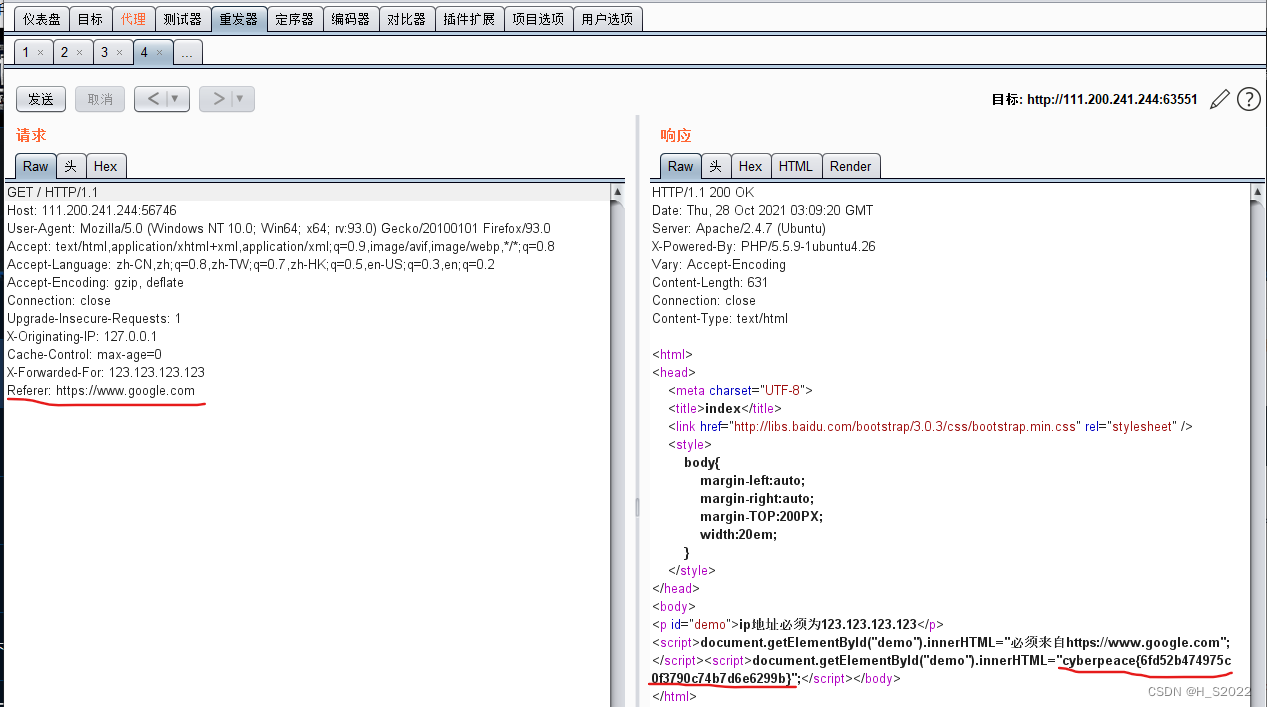Close repeater tab 3

click(119, 53)
